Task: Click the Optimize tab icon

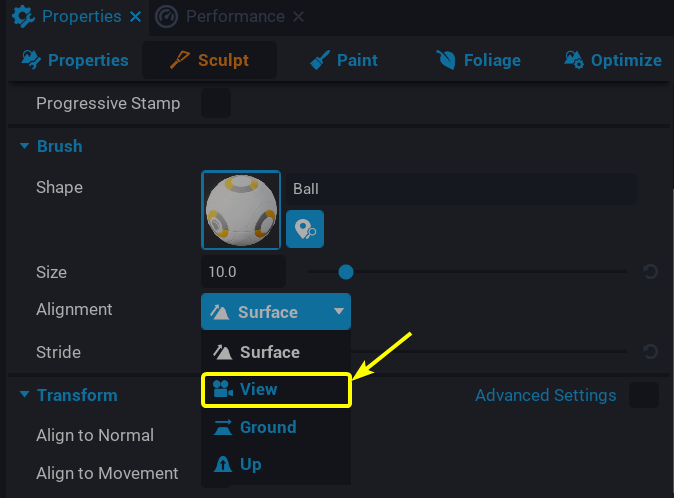Action: [574, 60]
